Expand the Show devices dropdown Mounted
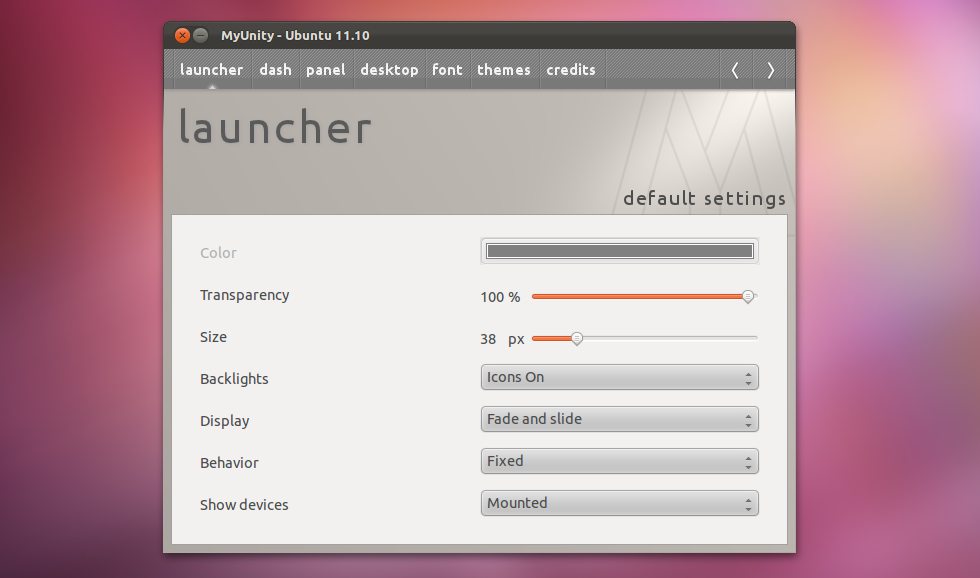Image resolution: width=980 pixels, height=578 pixels. pos(619,503)
